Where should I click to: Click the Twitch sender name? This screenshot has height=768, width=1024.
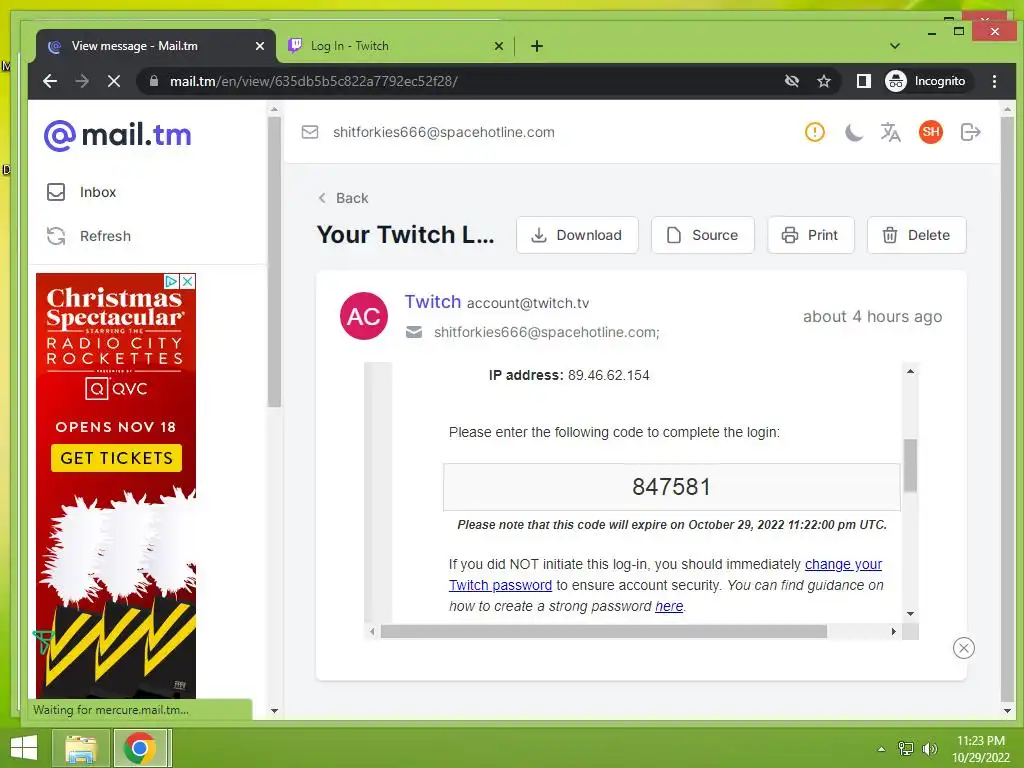(x=432, y=302)
